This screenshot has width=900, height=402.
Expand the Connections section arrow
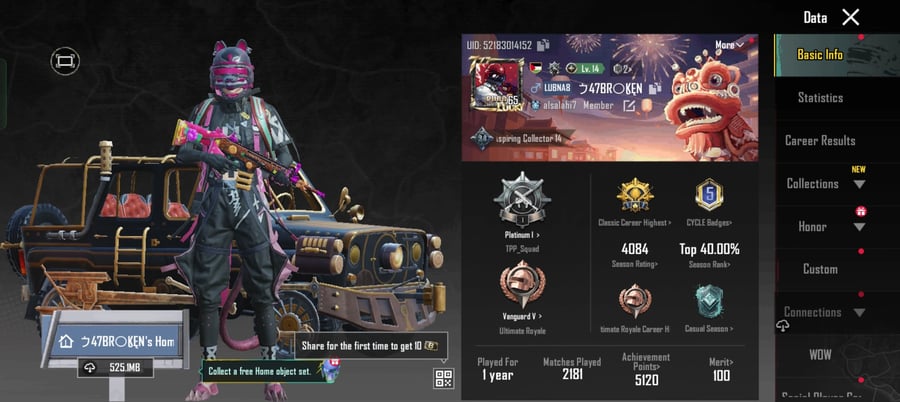coord(859,313)
